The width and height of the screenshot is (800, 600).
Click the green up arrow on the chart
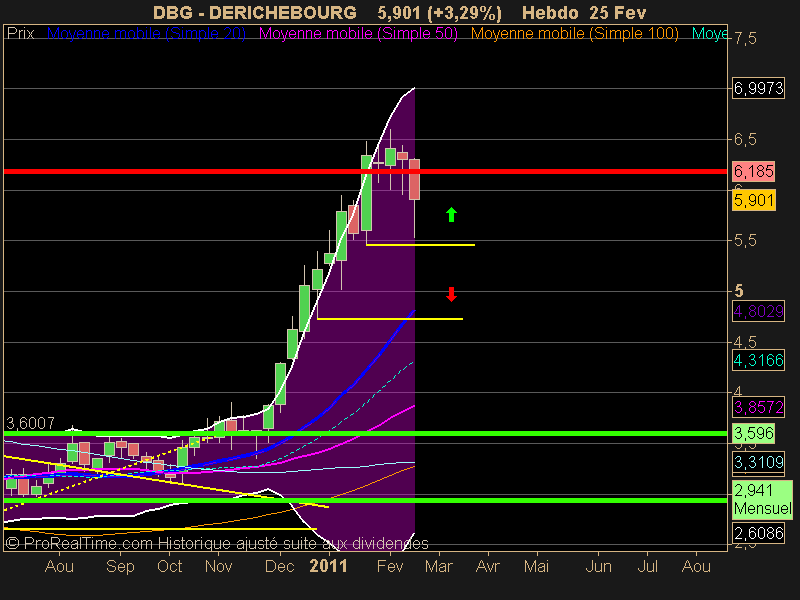click(x=451, y=214)
